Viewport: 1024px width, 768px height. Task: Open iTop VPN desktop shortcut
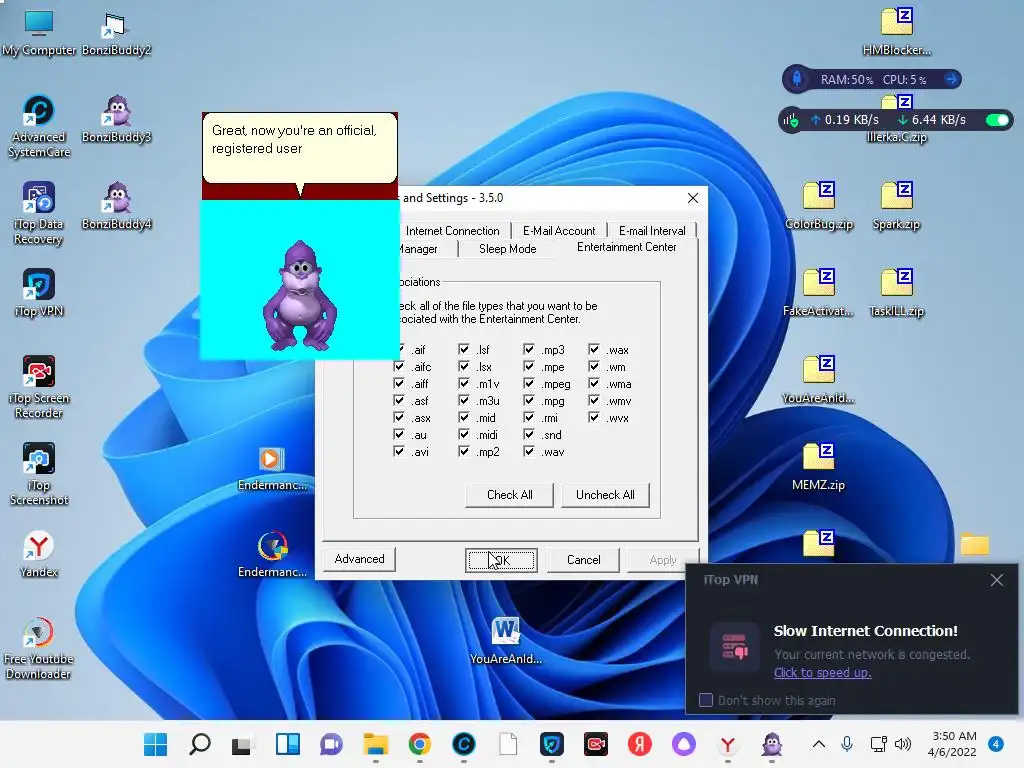pyautogui.click(x=39, y=293)
